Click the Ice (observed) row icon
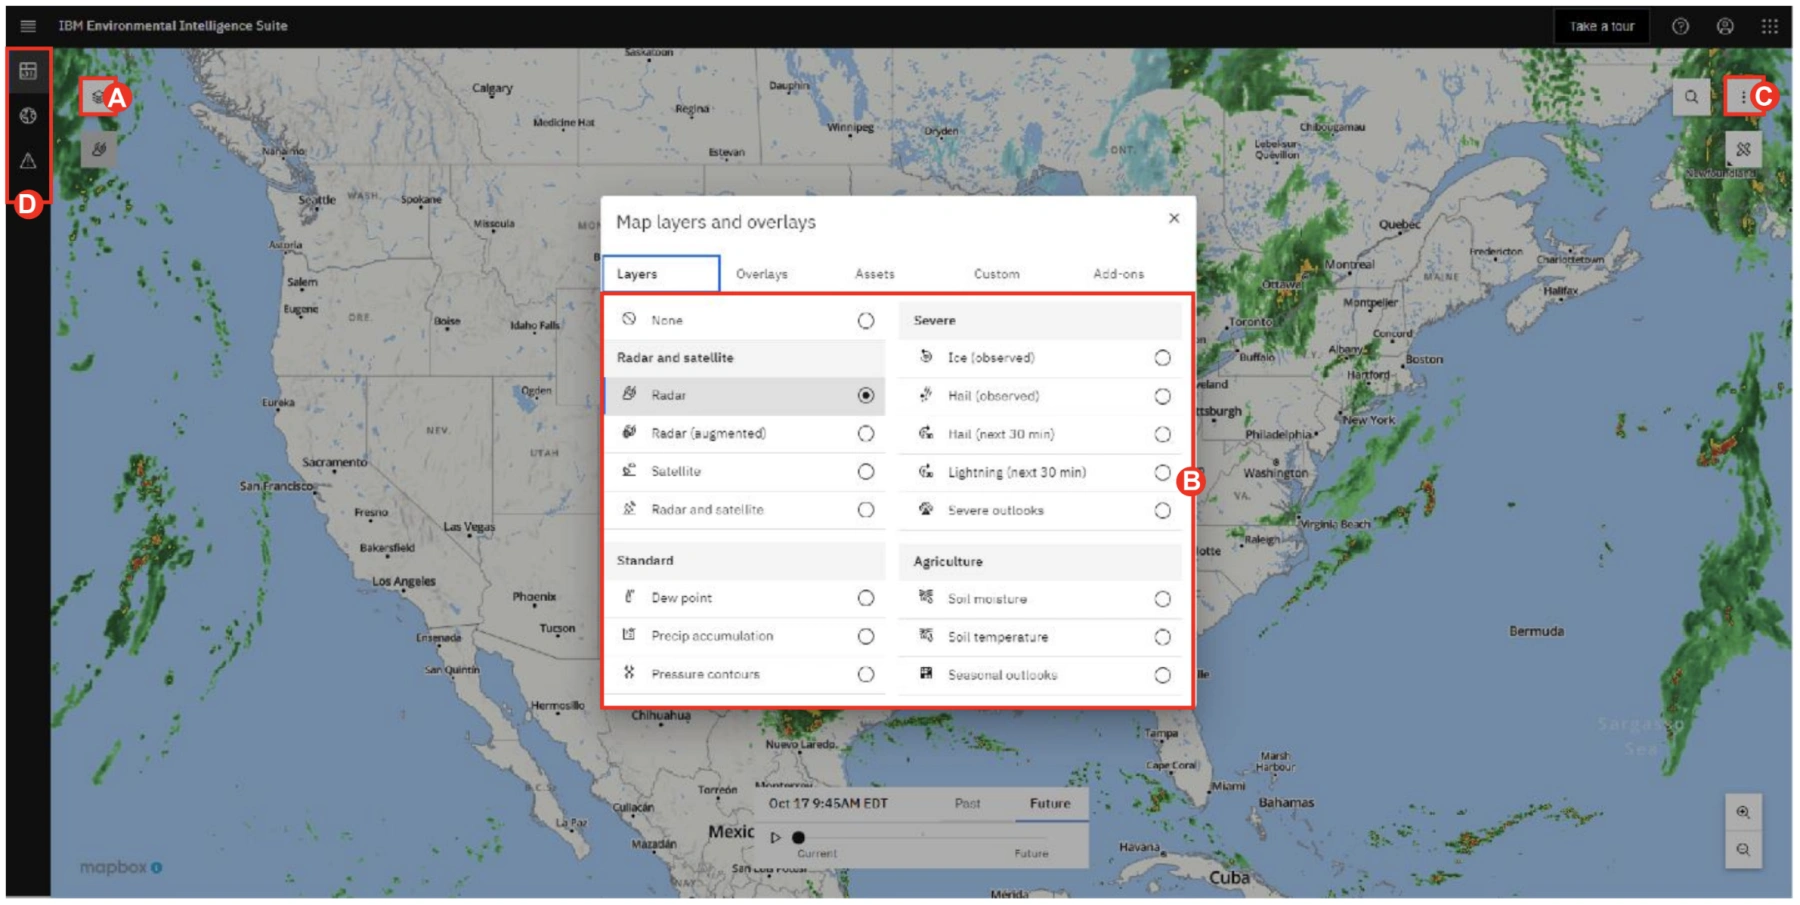 926,357
